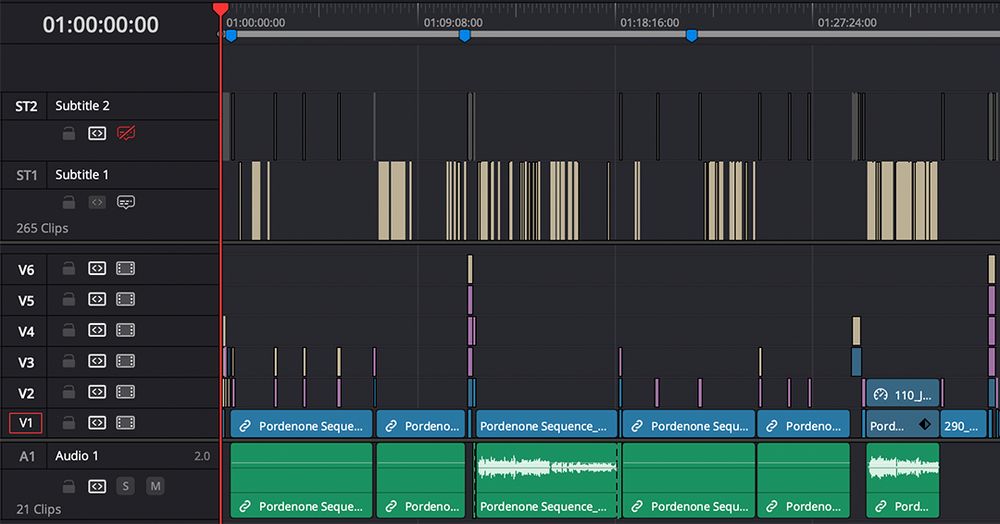Click the Audio 1 track name
Screen dimensions: 1000x524
click(77, 456)
